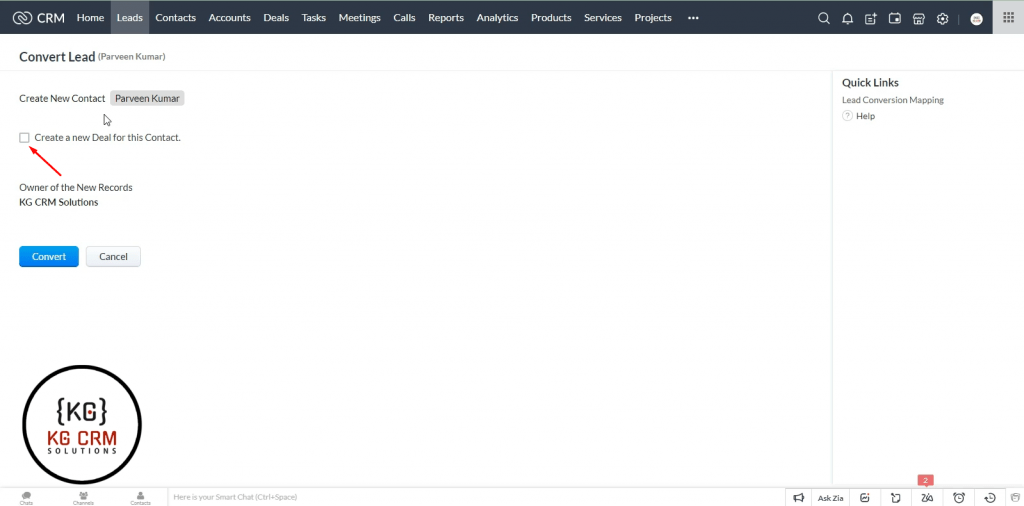Click the Owner of the New Records label
The image size is (1024, 506).
tap(76, 187)
